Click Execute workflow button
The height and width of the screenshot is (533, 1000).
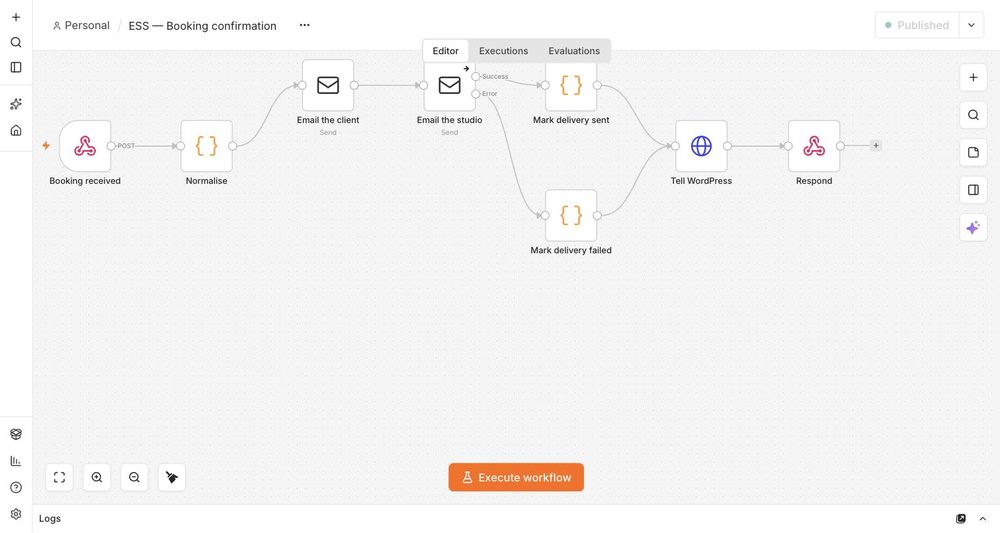click(x=516, y=478)
